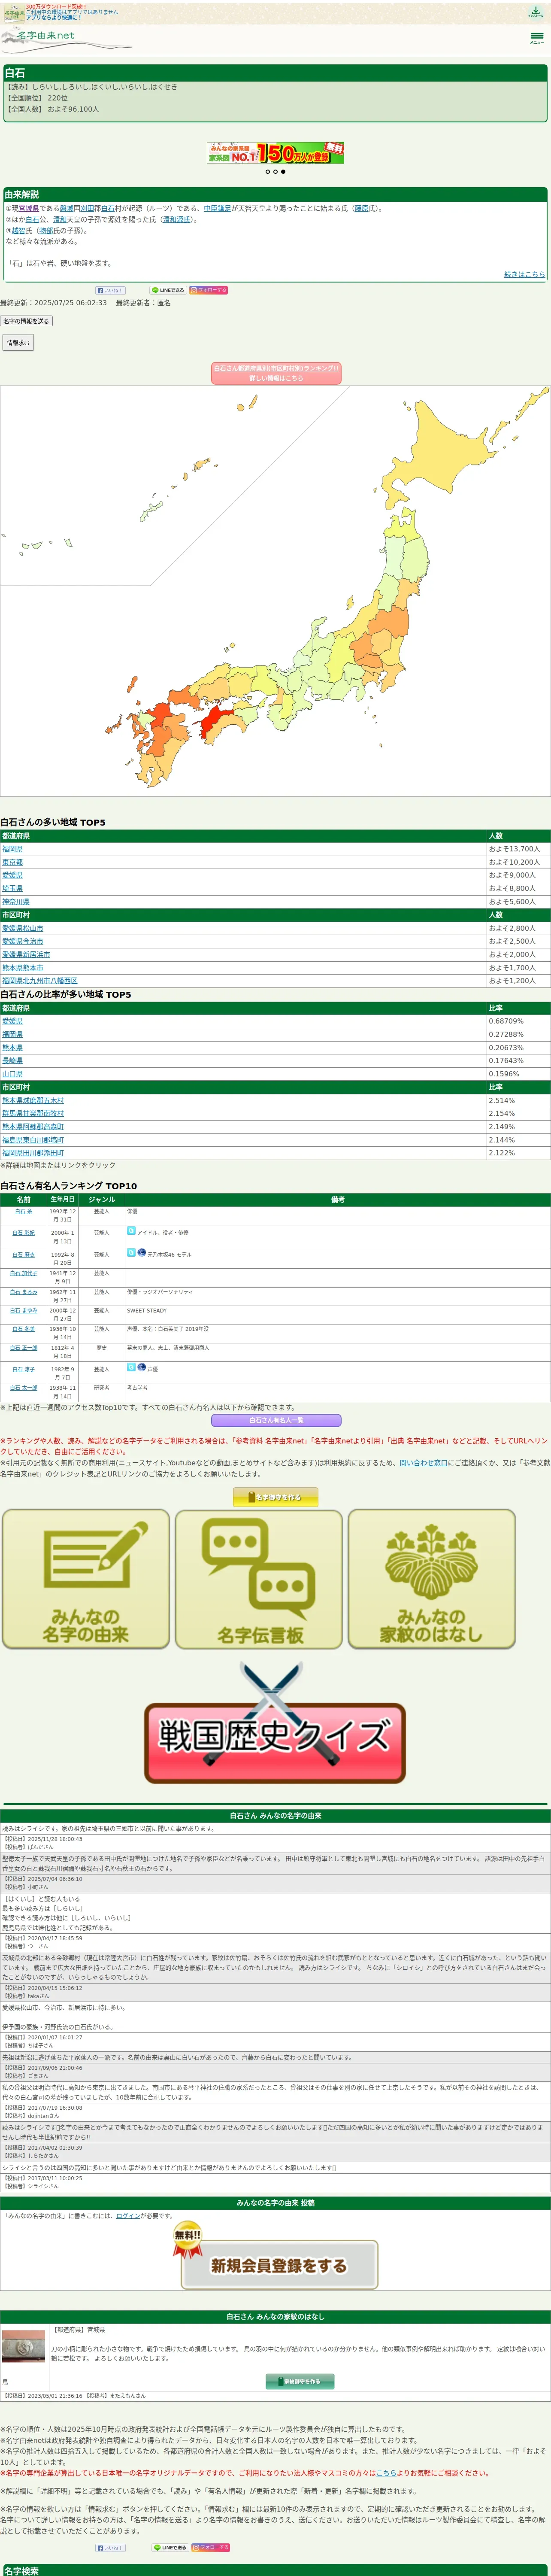Click the 名字の情報を送る button

[x=26, y=321]
